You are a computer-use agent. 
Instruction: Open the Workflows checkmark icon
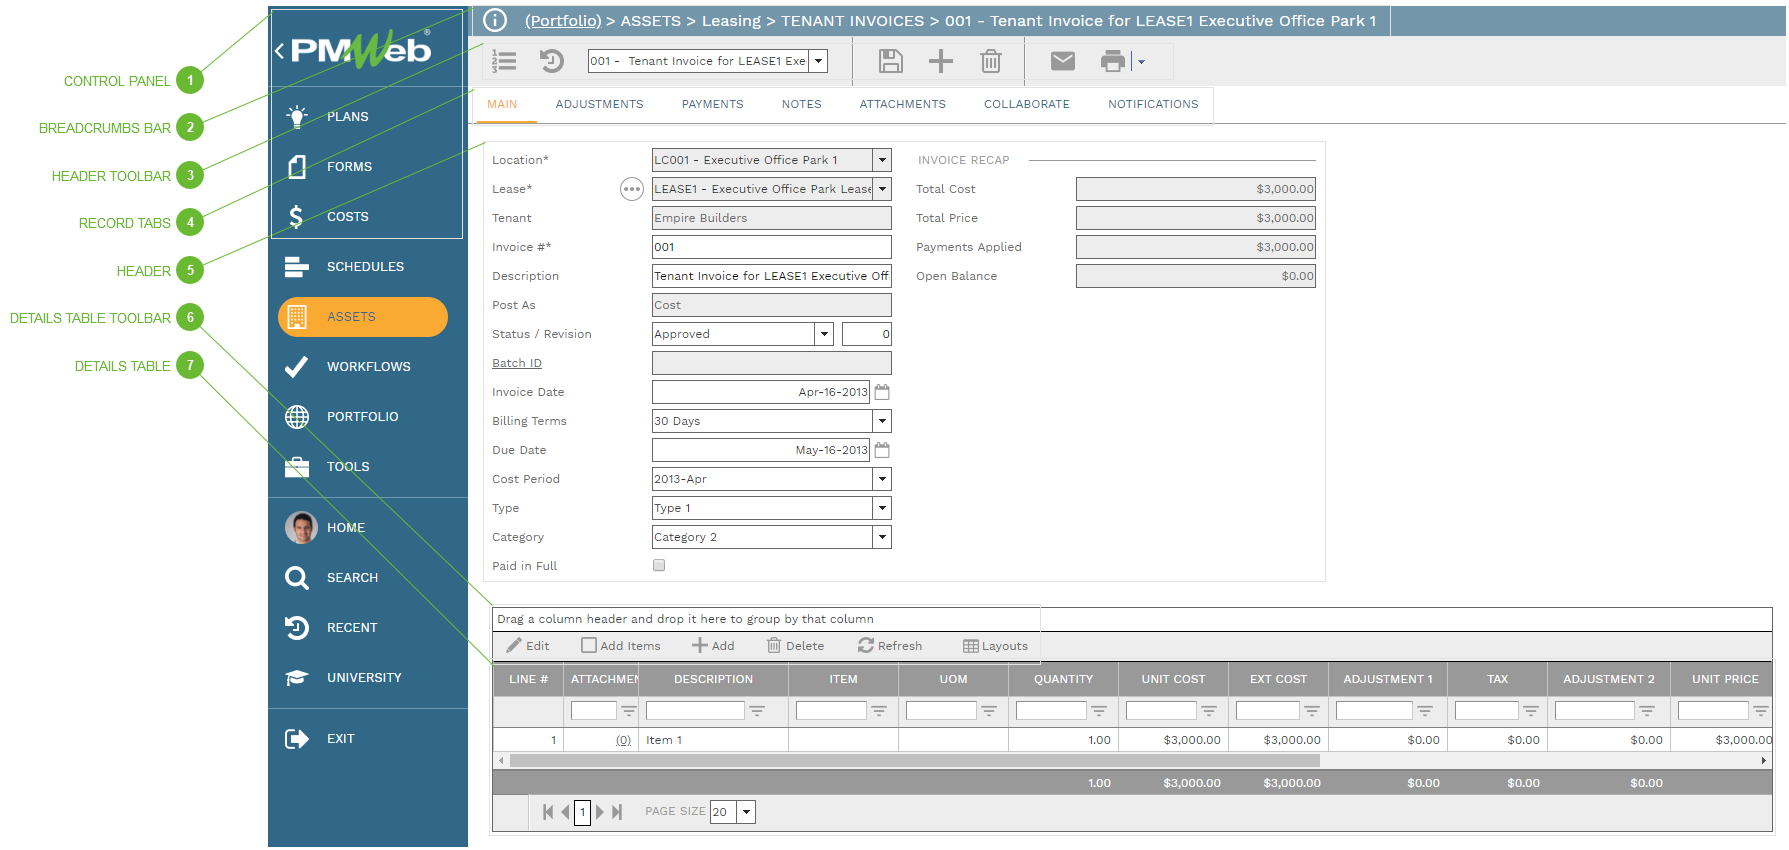click(296, 367)
